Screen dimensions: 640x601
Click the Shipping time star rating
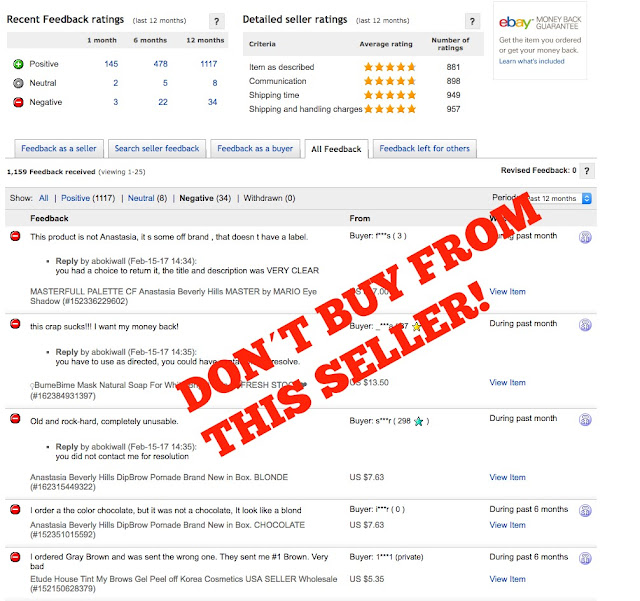(390, 95)
